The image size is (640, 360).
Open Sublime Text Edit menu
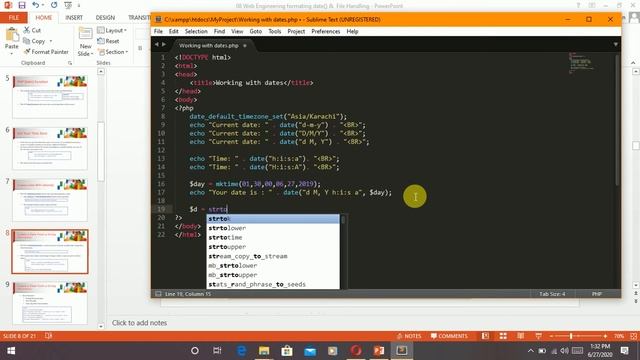[173, 31]
